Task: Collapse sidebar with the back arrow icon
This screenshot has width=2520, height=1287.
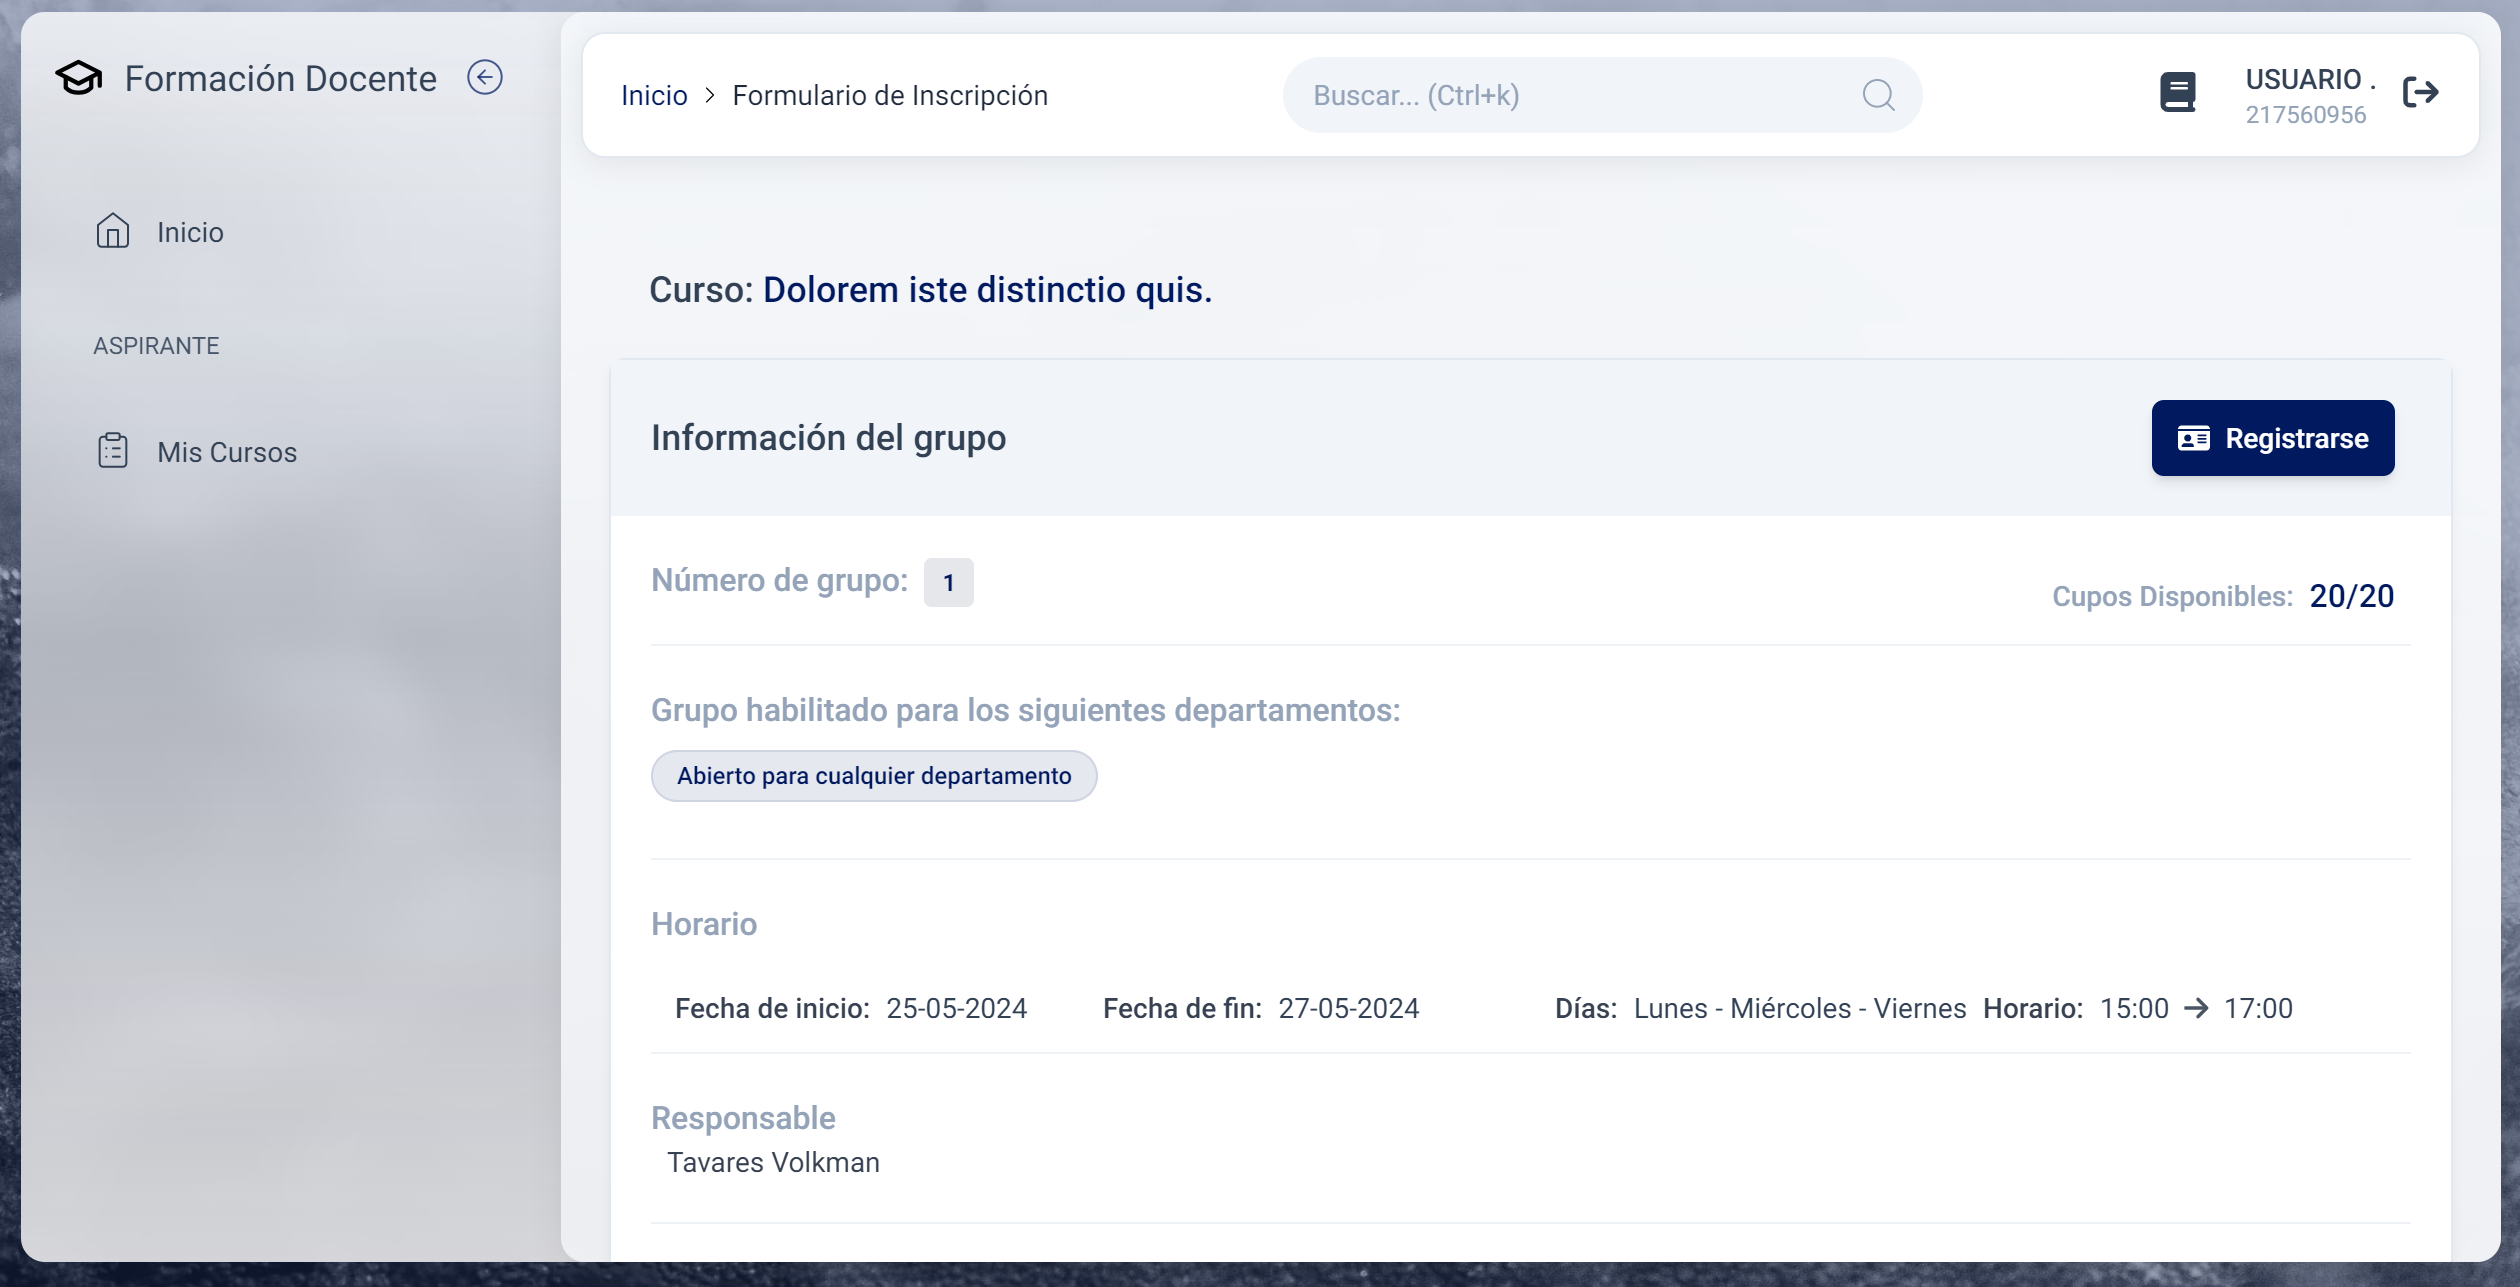Action: 485,78
